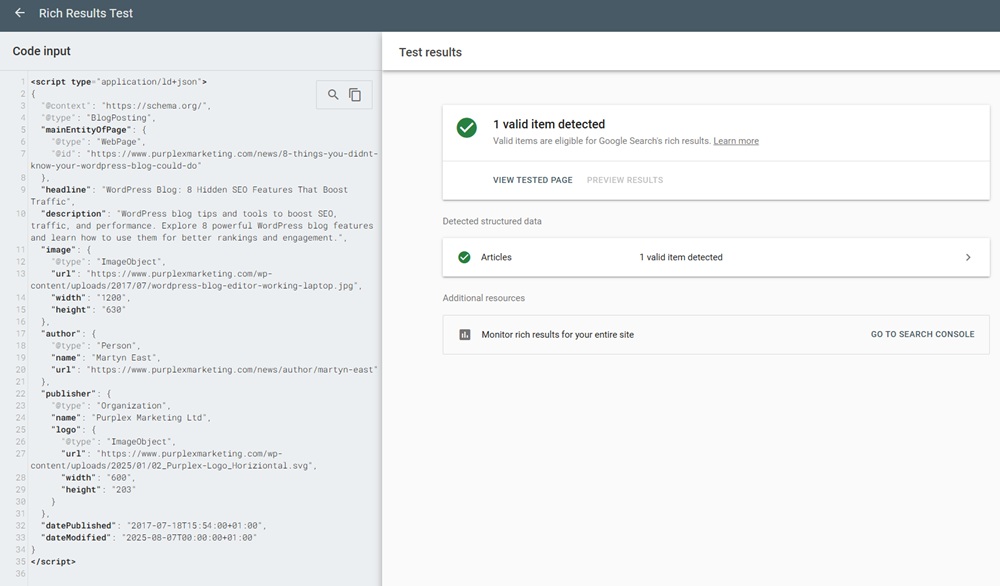Click the "height": "630" code line
This screenshot has width=1000, height=586.
[88, 310]
